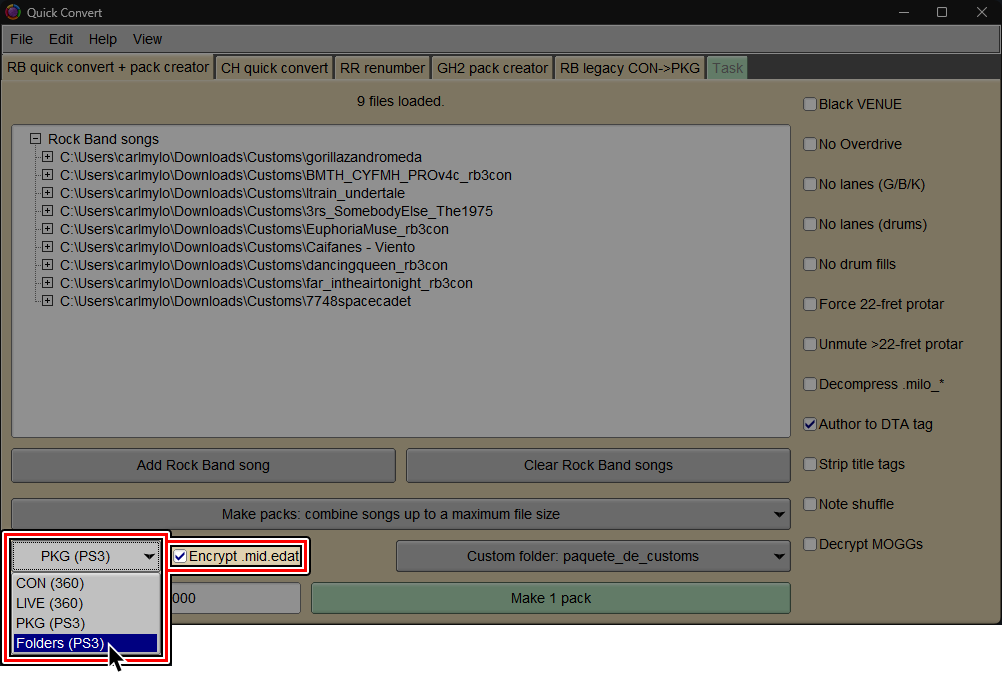Click Add Rock Band song button
Screen dimensions: 1002x680
pos(203,465)
